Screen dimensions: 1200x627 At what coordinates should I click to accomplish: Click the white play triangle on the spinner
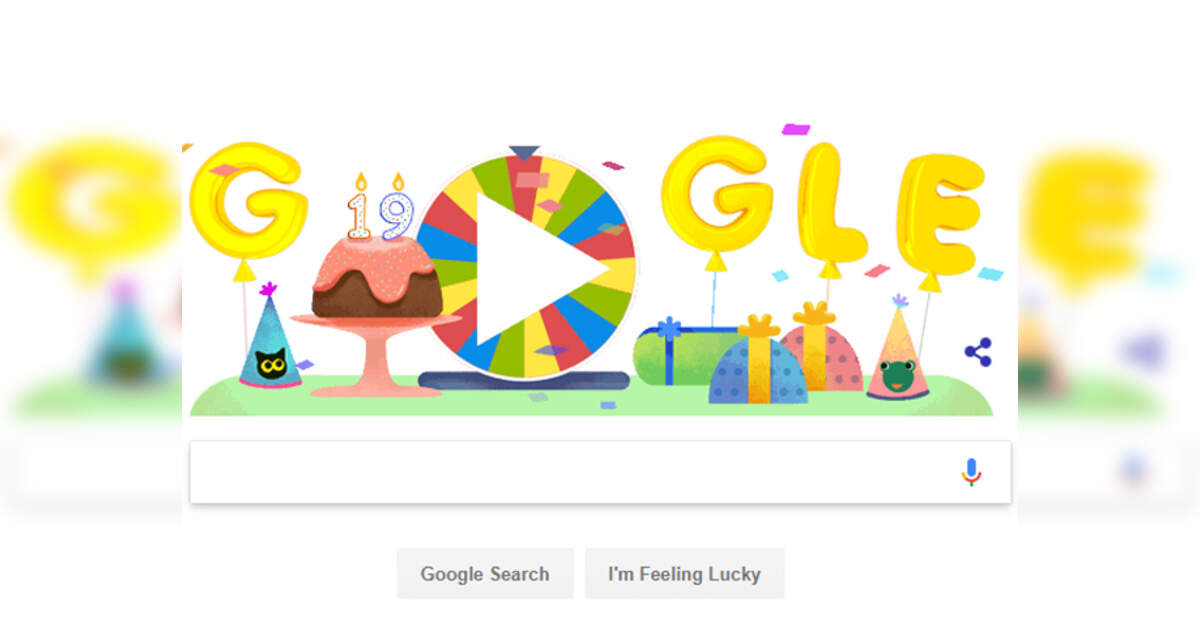point(535,268)
